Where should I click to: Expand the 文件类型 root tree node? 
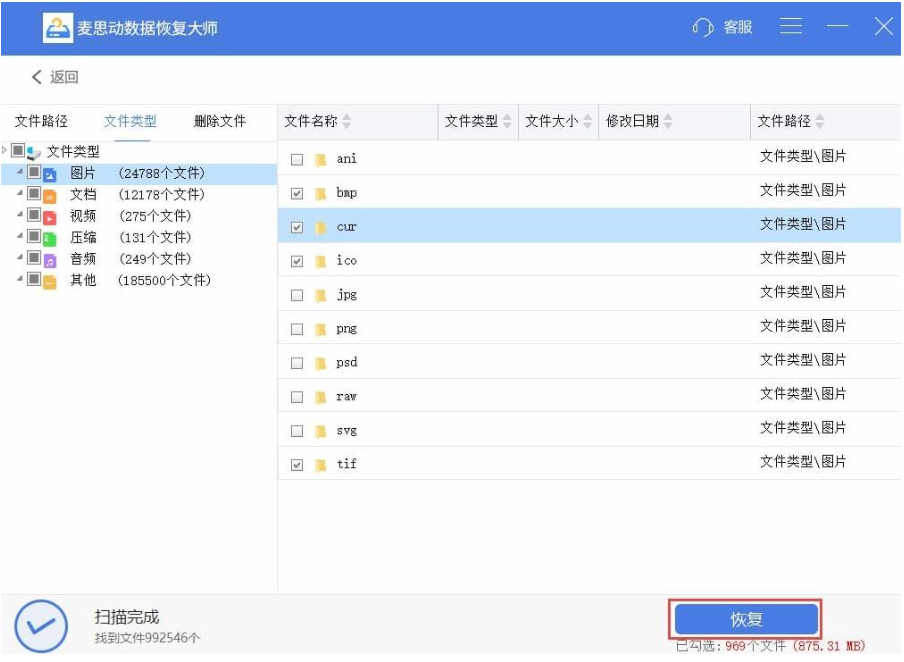tap(5, 151)
